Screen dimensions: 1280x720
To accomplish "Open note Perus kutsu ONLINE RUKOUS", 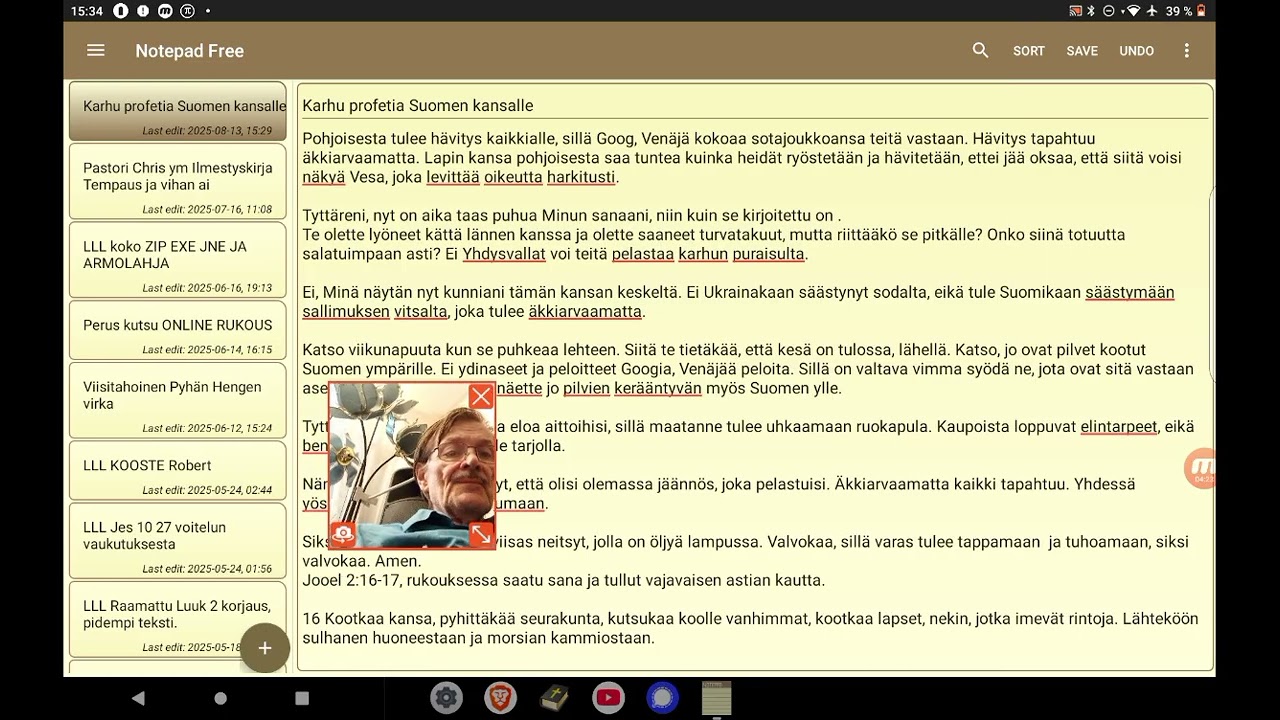I will [x=178, y=330].
